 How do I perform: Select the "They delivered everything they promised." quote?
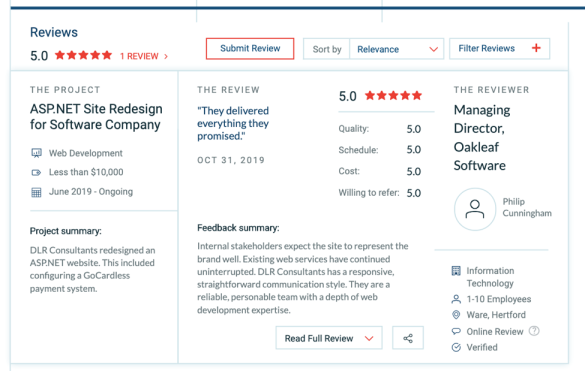[233, 124]
